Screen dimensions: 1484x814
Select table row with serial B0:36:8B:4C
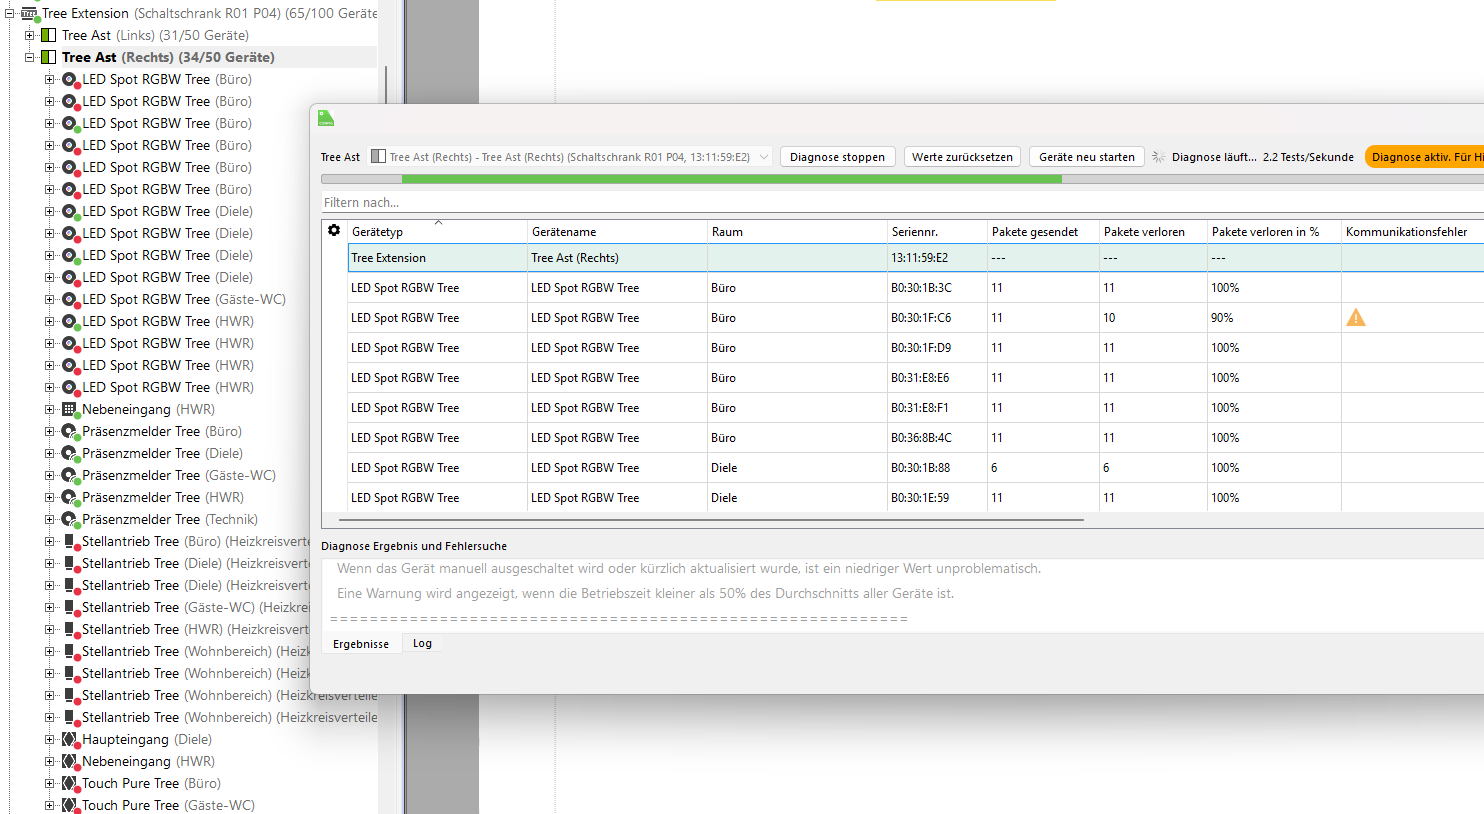pos(915,438)
